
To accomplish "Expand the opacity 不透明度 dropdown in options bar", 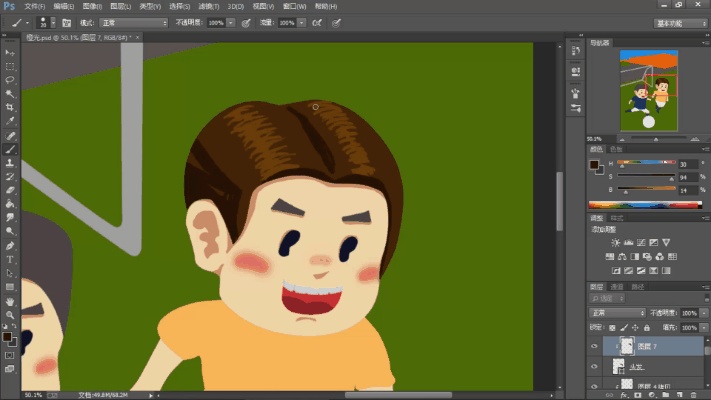I will point(231,22).
